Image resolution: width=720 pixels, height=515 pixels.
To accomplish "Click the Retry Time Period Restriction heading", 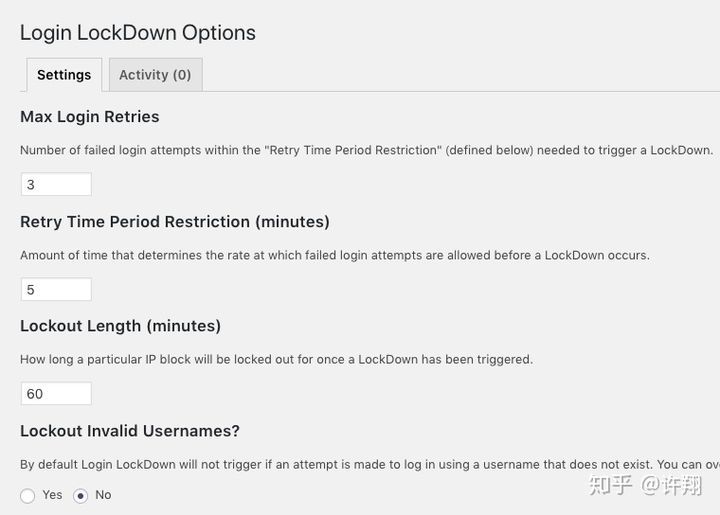I will [x=175, y=222].
